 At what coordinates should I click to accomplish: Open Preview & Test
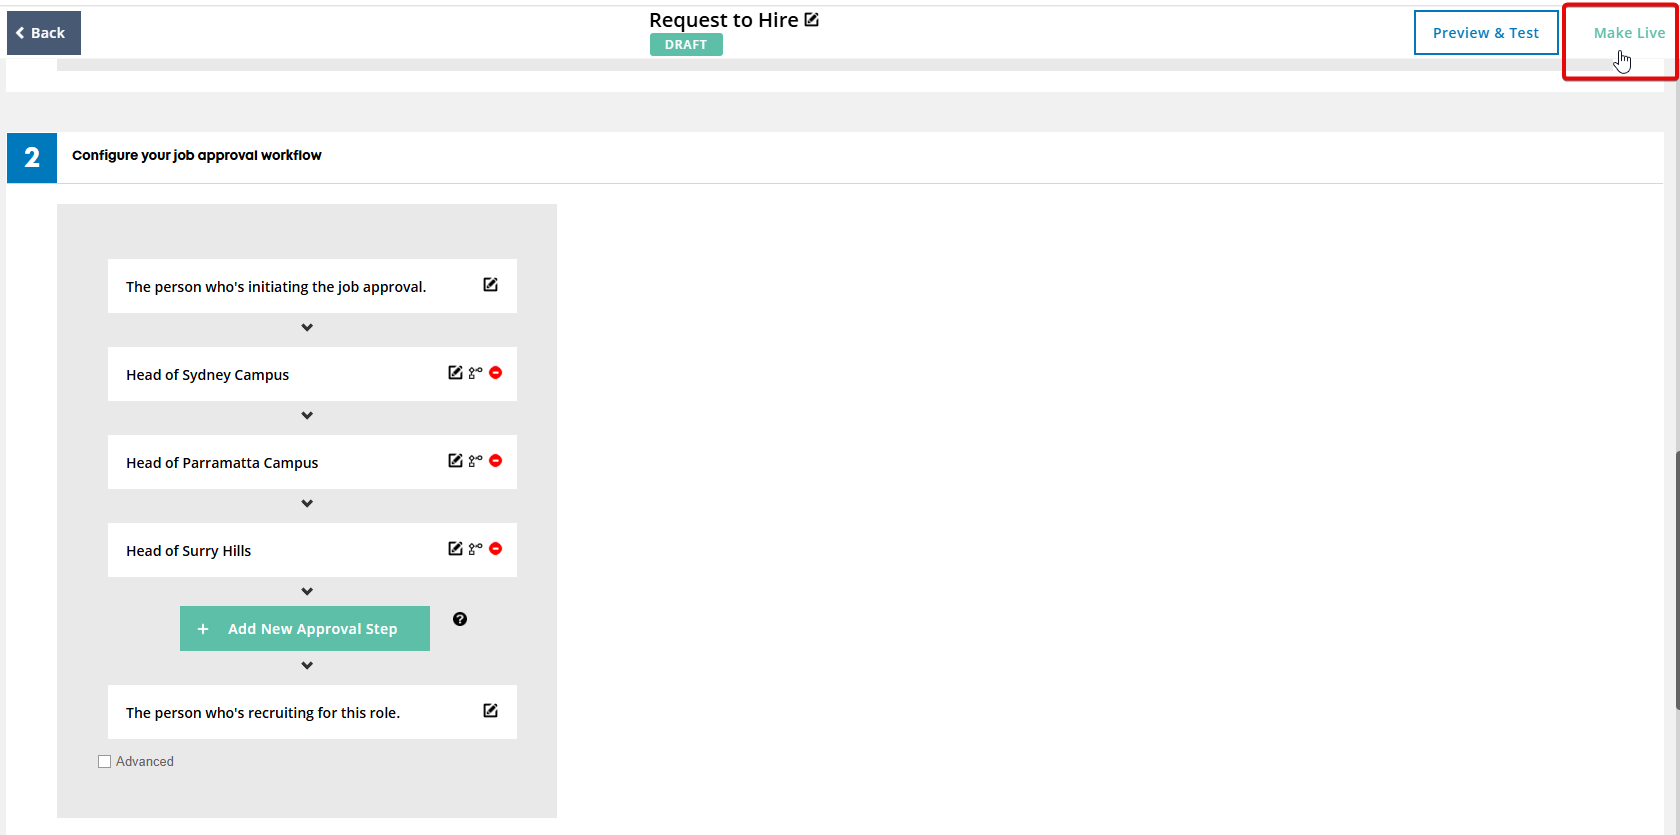(1486, 33)
